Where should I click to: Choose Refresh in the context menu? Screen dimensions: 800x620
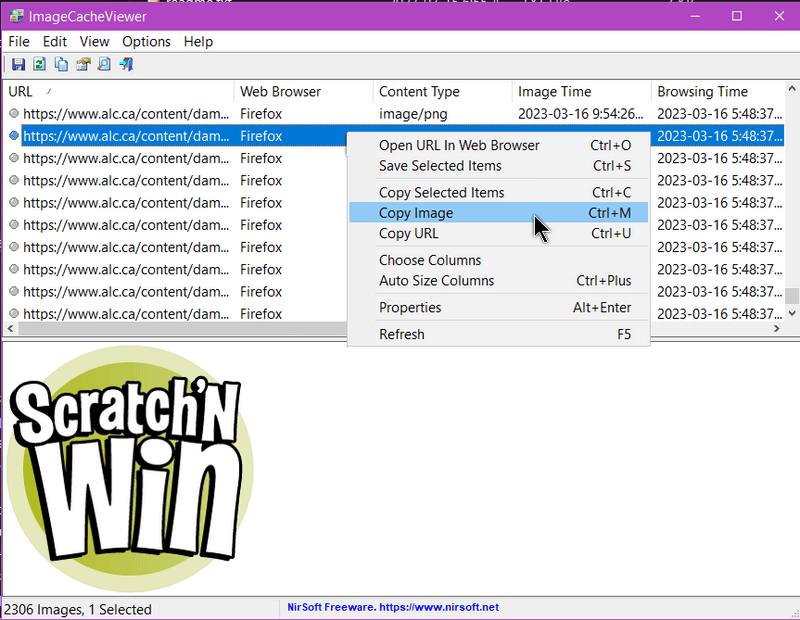(498, 334)
